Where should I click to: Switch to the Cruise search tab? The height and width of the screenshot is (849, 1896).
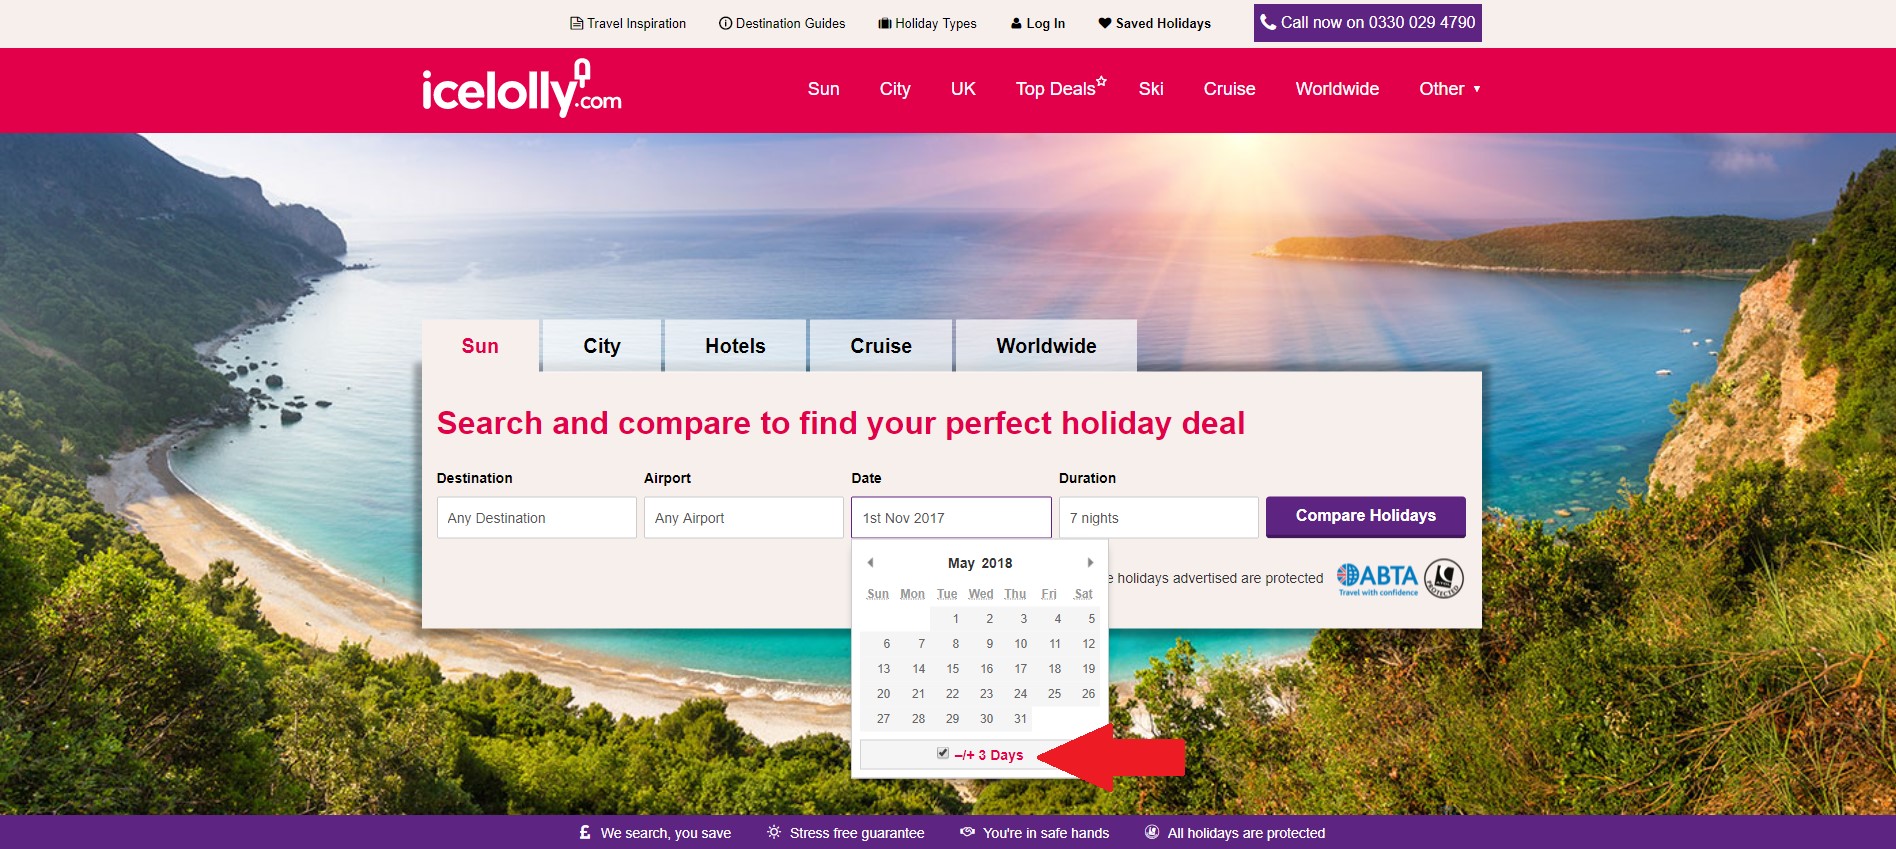[881, 346]
